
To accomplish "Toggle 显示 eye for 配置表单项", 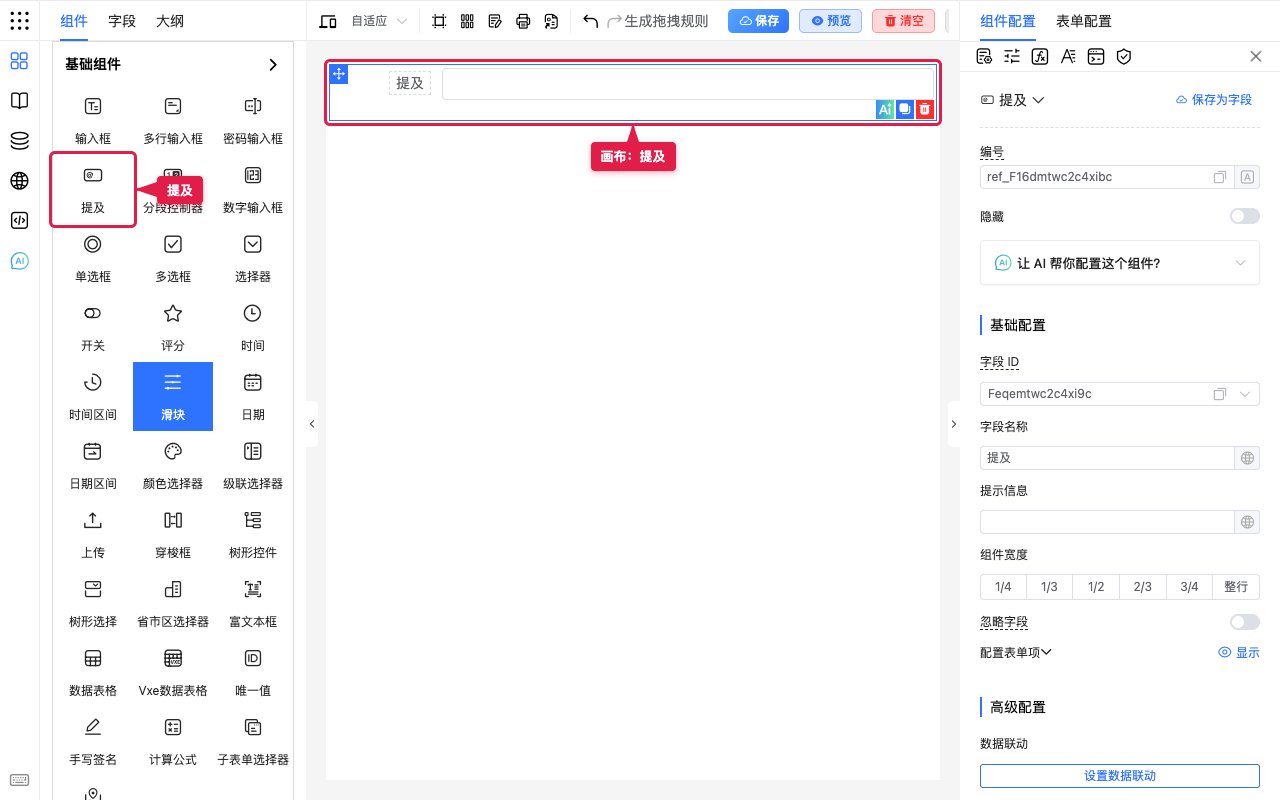I will 1239,652.
